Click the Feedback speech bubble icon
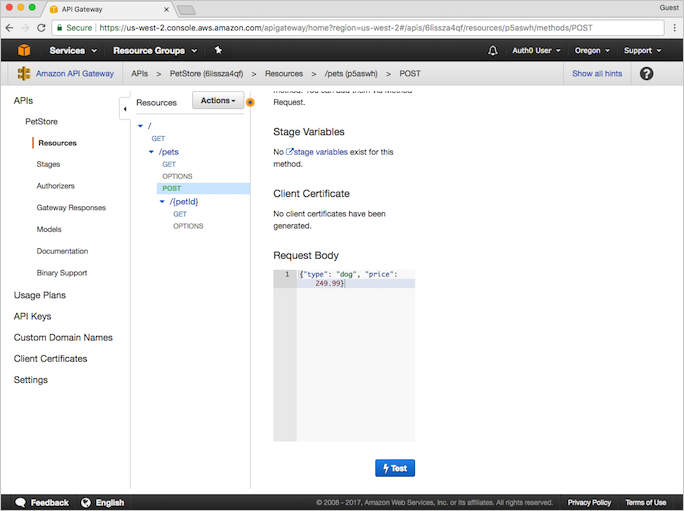This screenshot has width=684, height=511. pos(21,502)
